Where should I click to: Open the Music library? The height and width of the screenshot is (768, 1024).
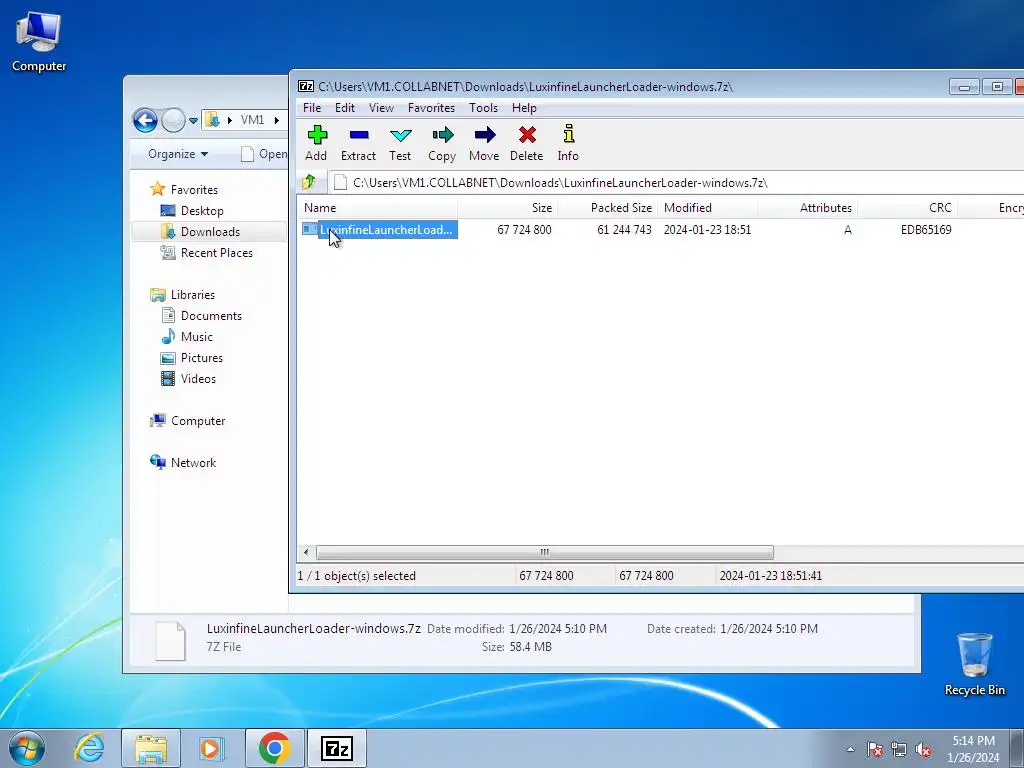pos(197,337)
